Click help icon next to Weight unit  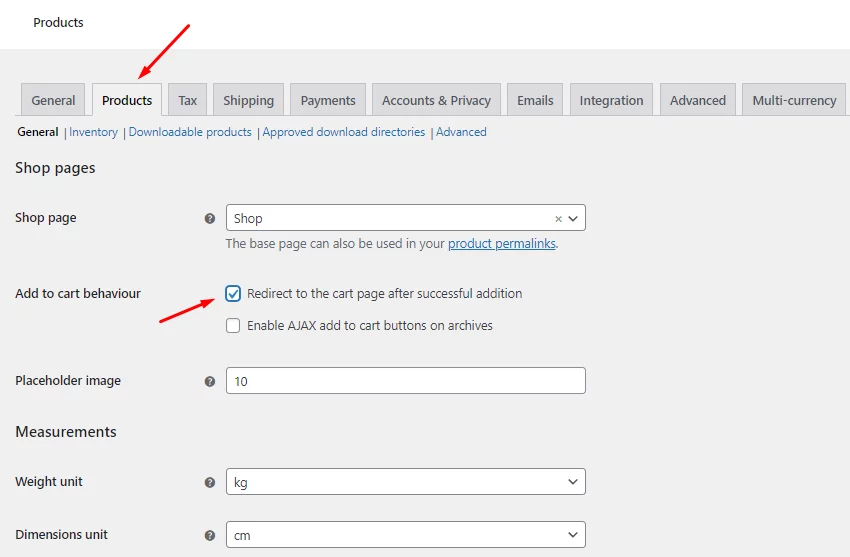(x=210, y=482)
